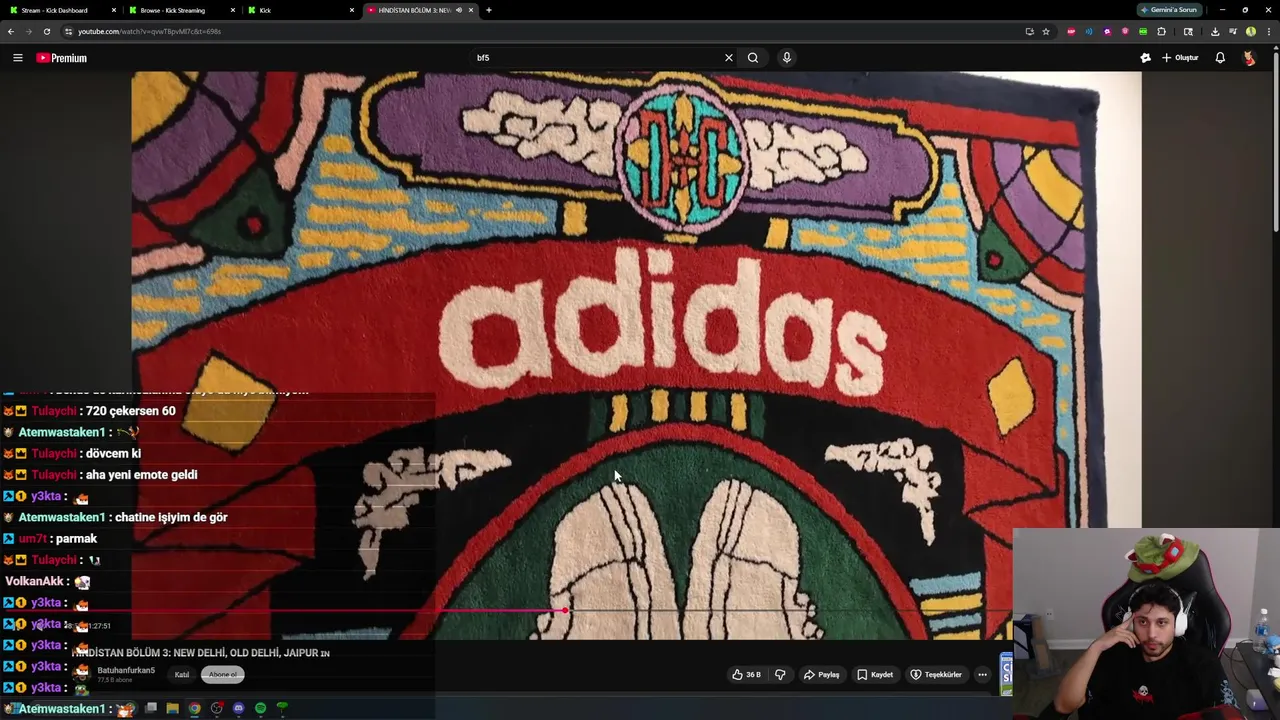Save the video with Kaydet
The width and height of the screenshot is (1280, 720).
875,675
